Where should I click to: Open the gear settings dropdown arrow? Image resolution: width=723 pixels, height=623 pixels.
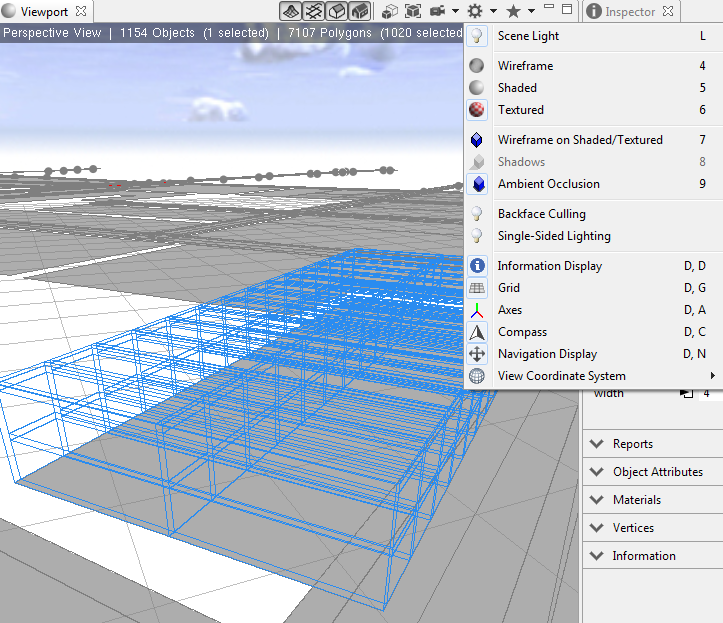tap(493, 11)
